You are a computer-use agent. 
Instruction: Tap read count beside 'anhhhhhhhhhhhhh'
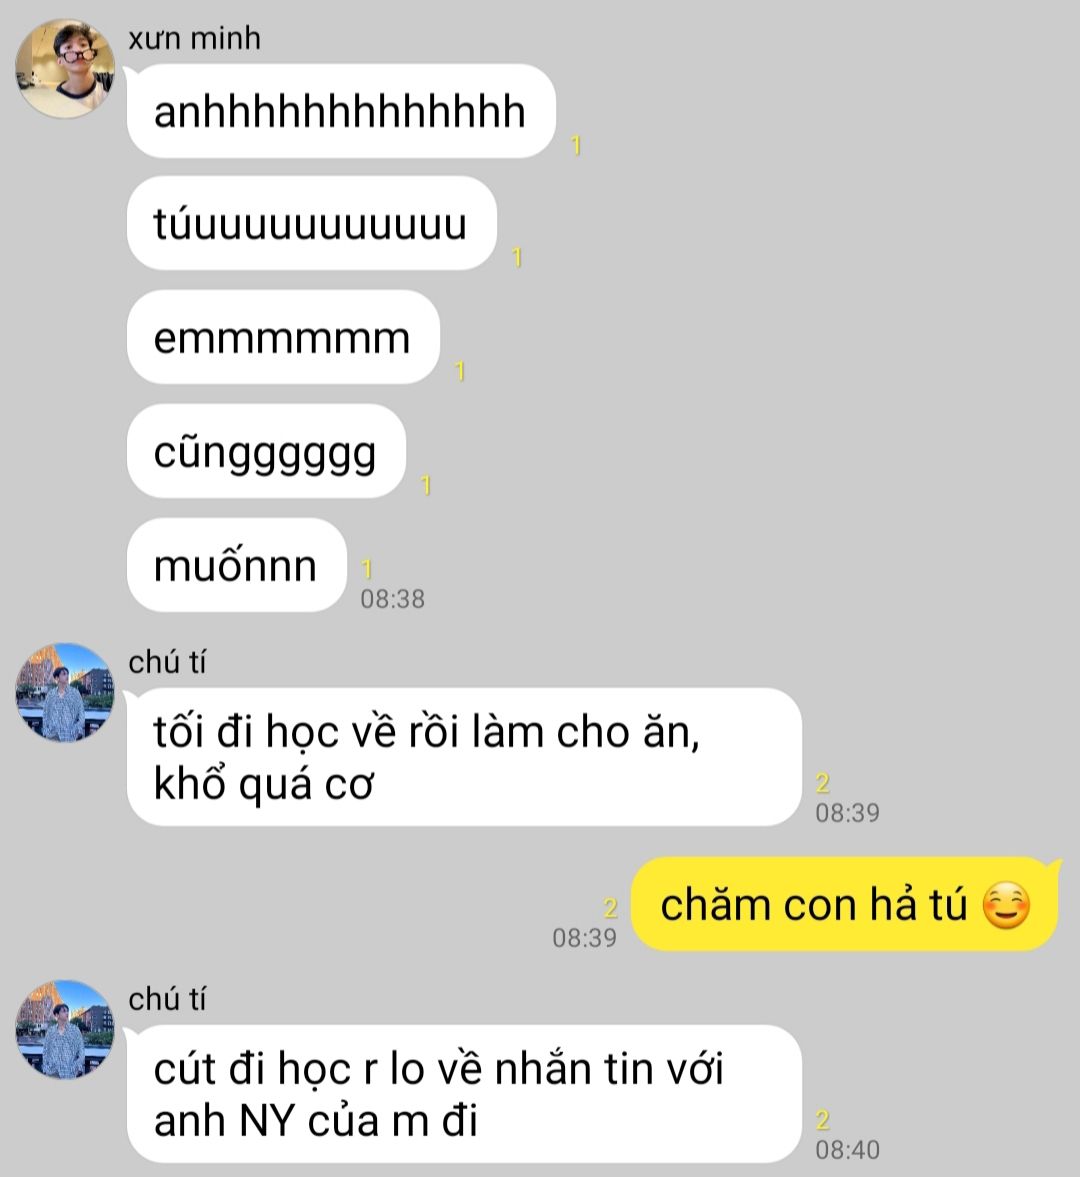coord(576,145)
